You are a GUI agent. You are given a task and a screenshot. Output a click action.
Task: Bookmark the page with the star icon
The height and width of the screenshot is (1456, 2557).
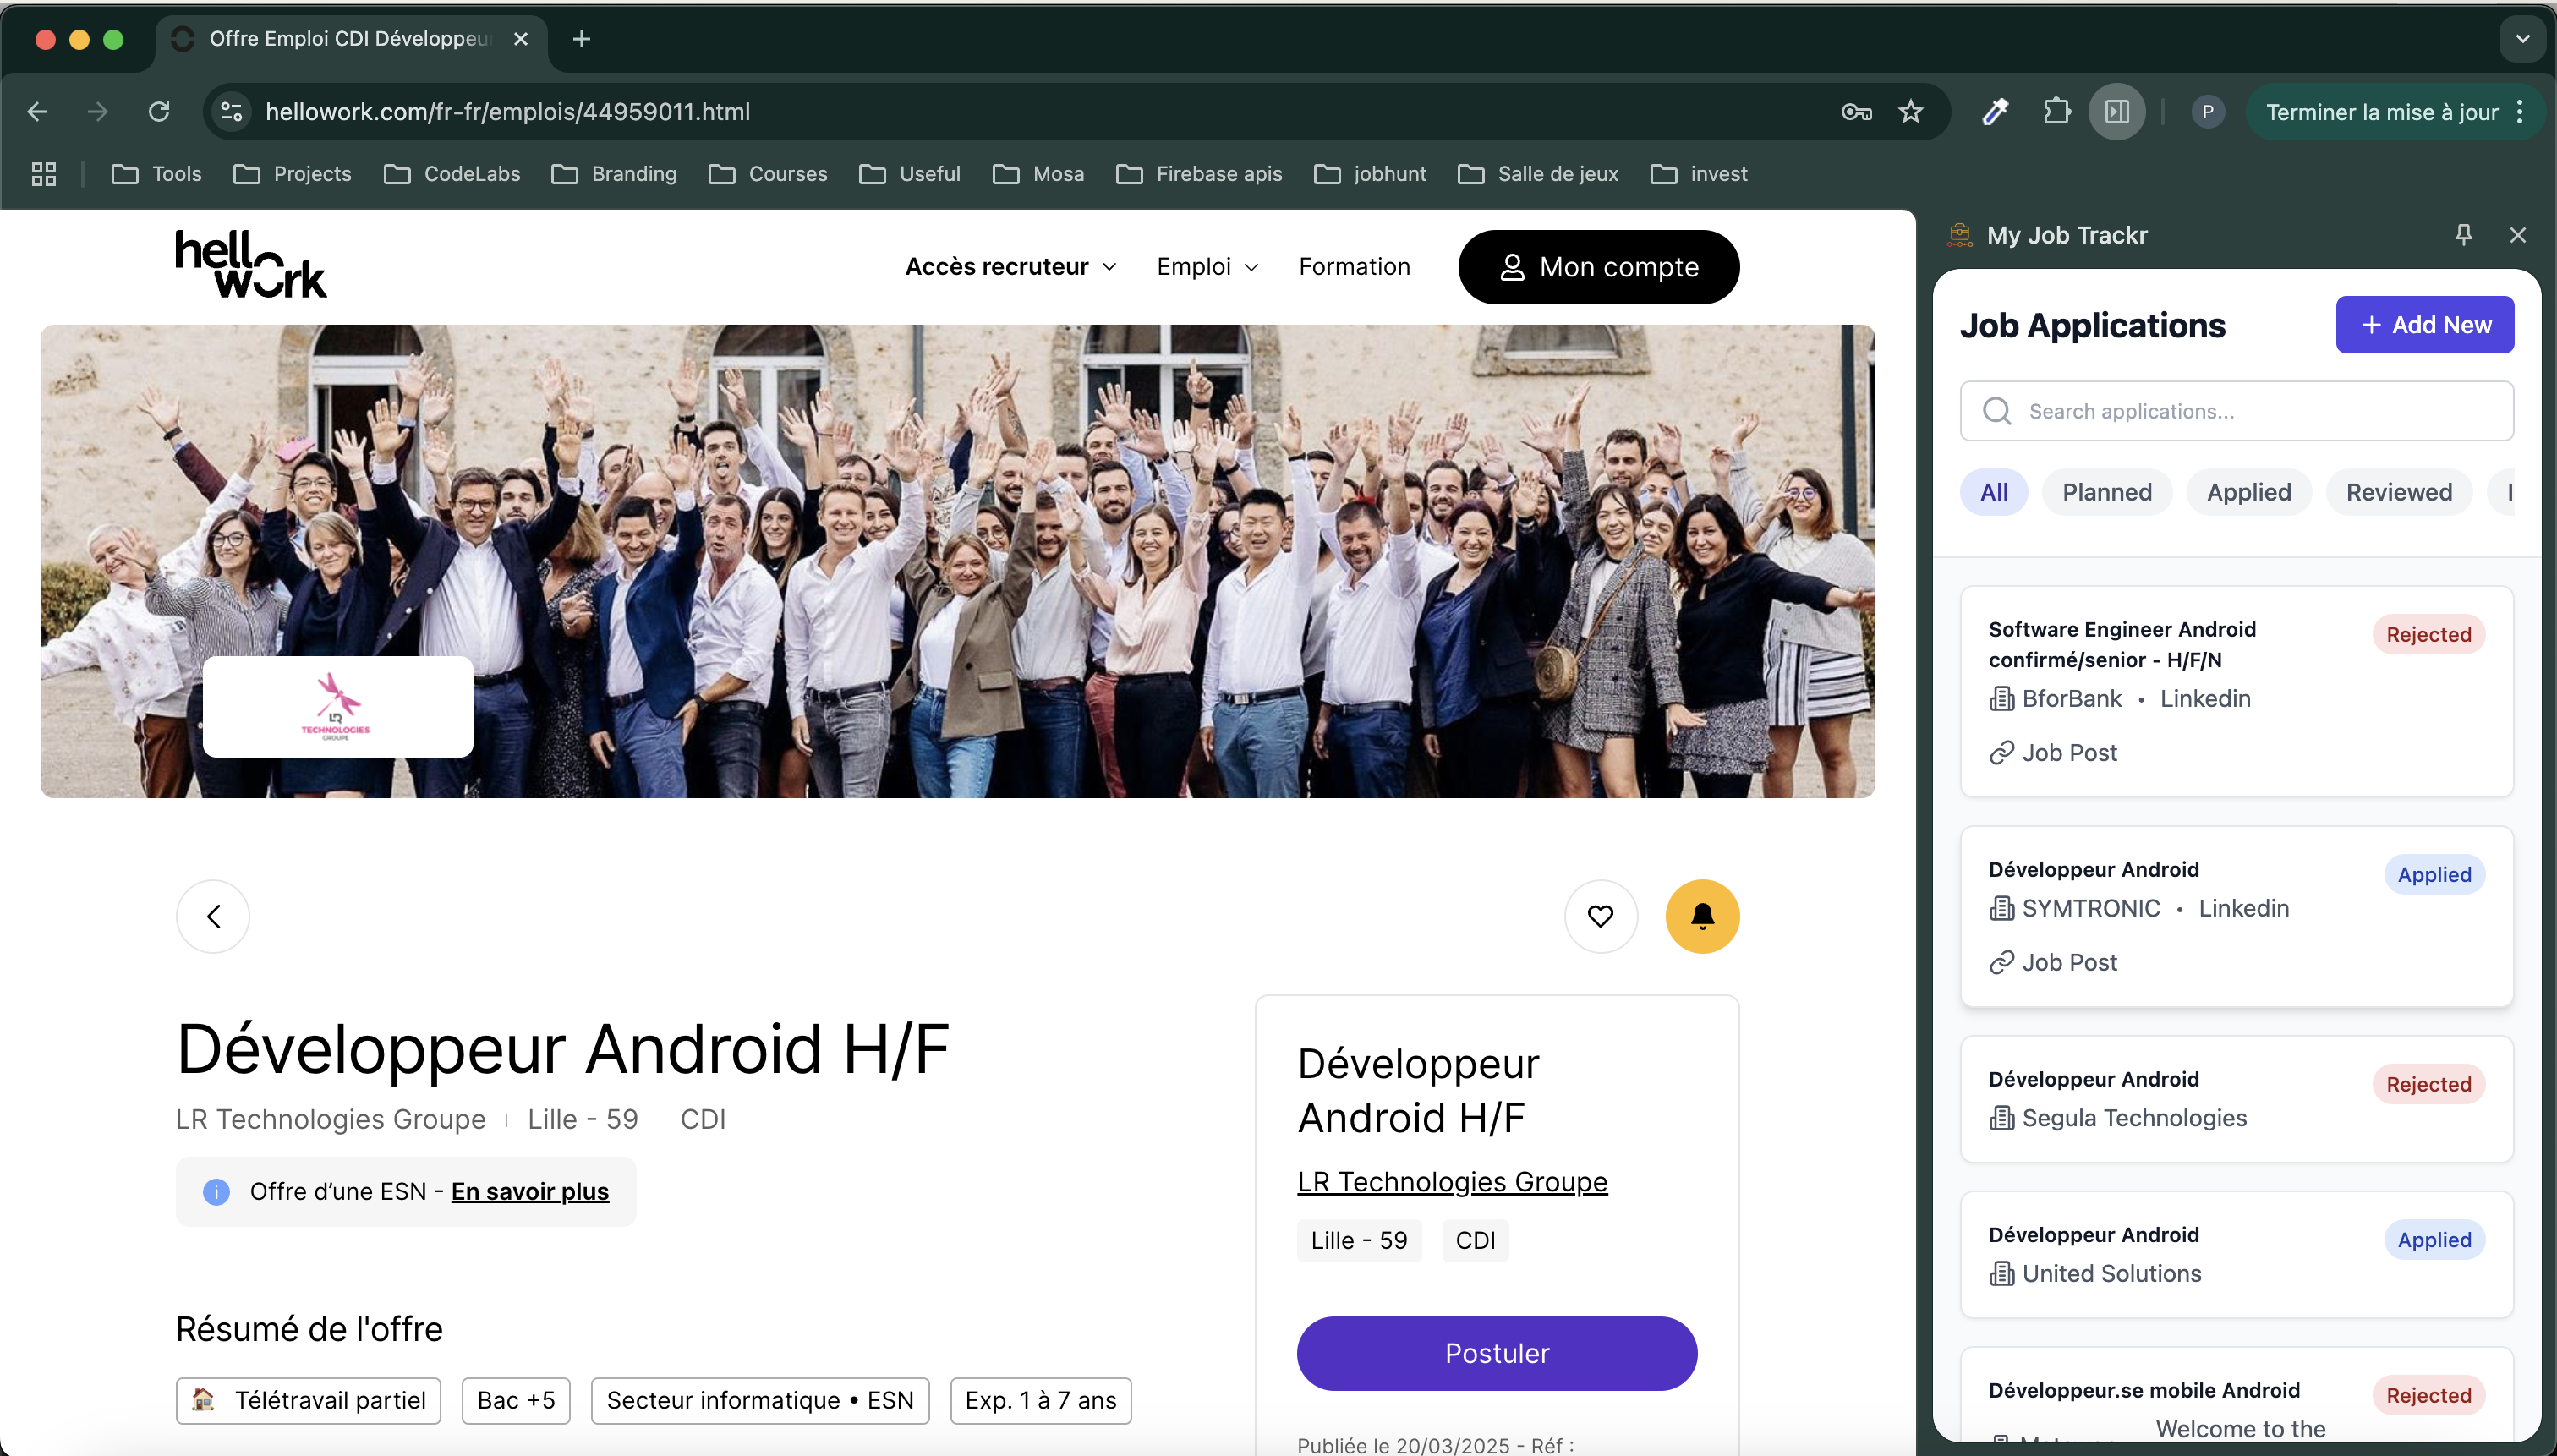(x=1910, y=111)
